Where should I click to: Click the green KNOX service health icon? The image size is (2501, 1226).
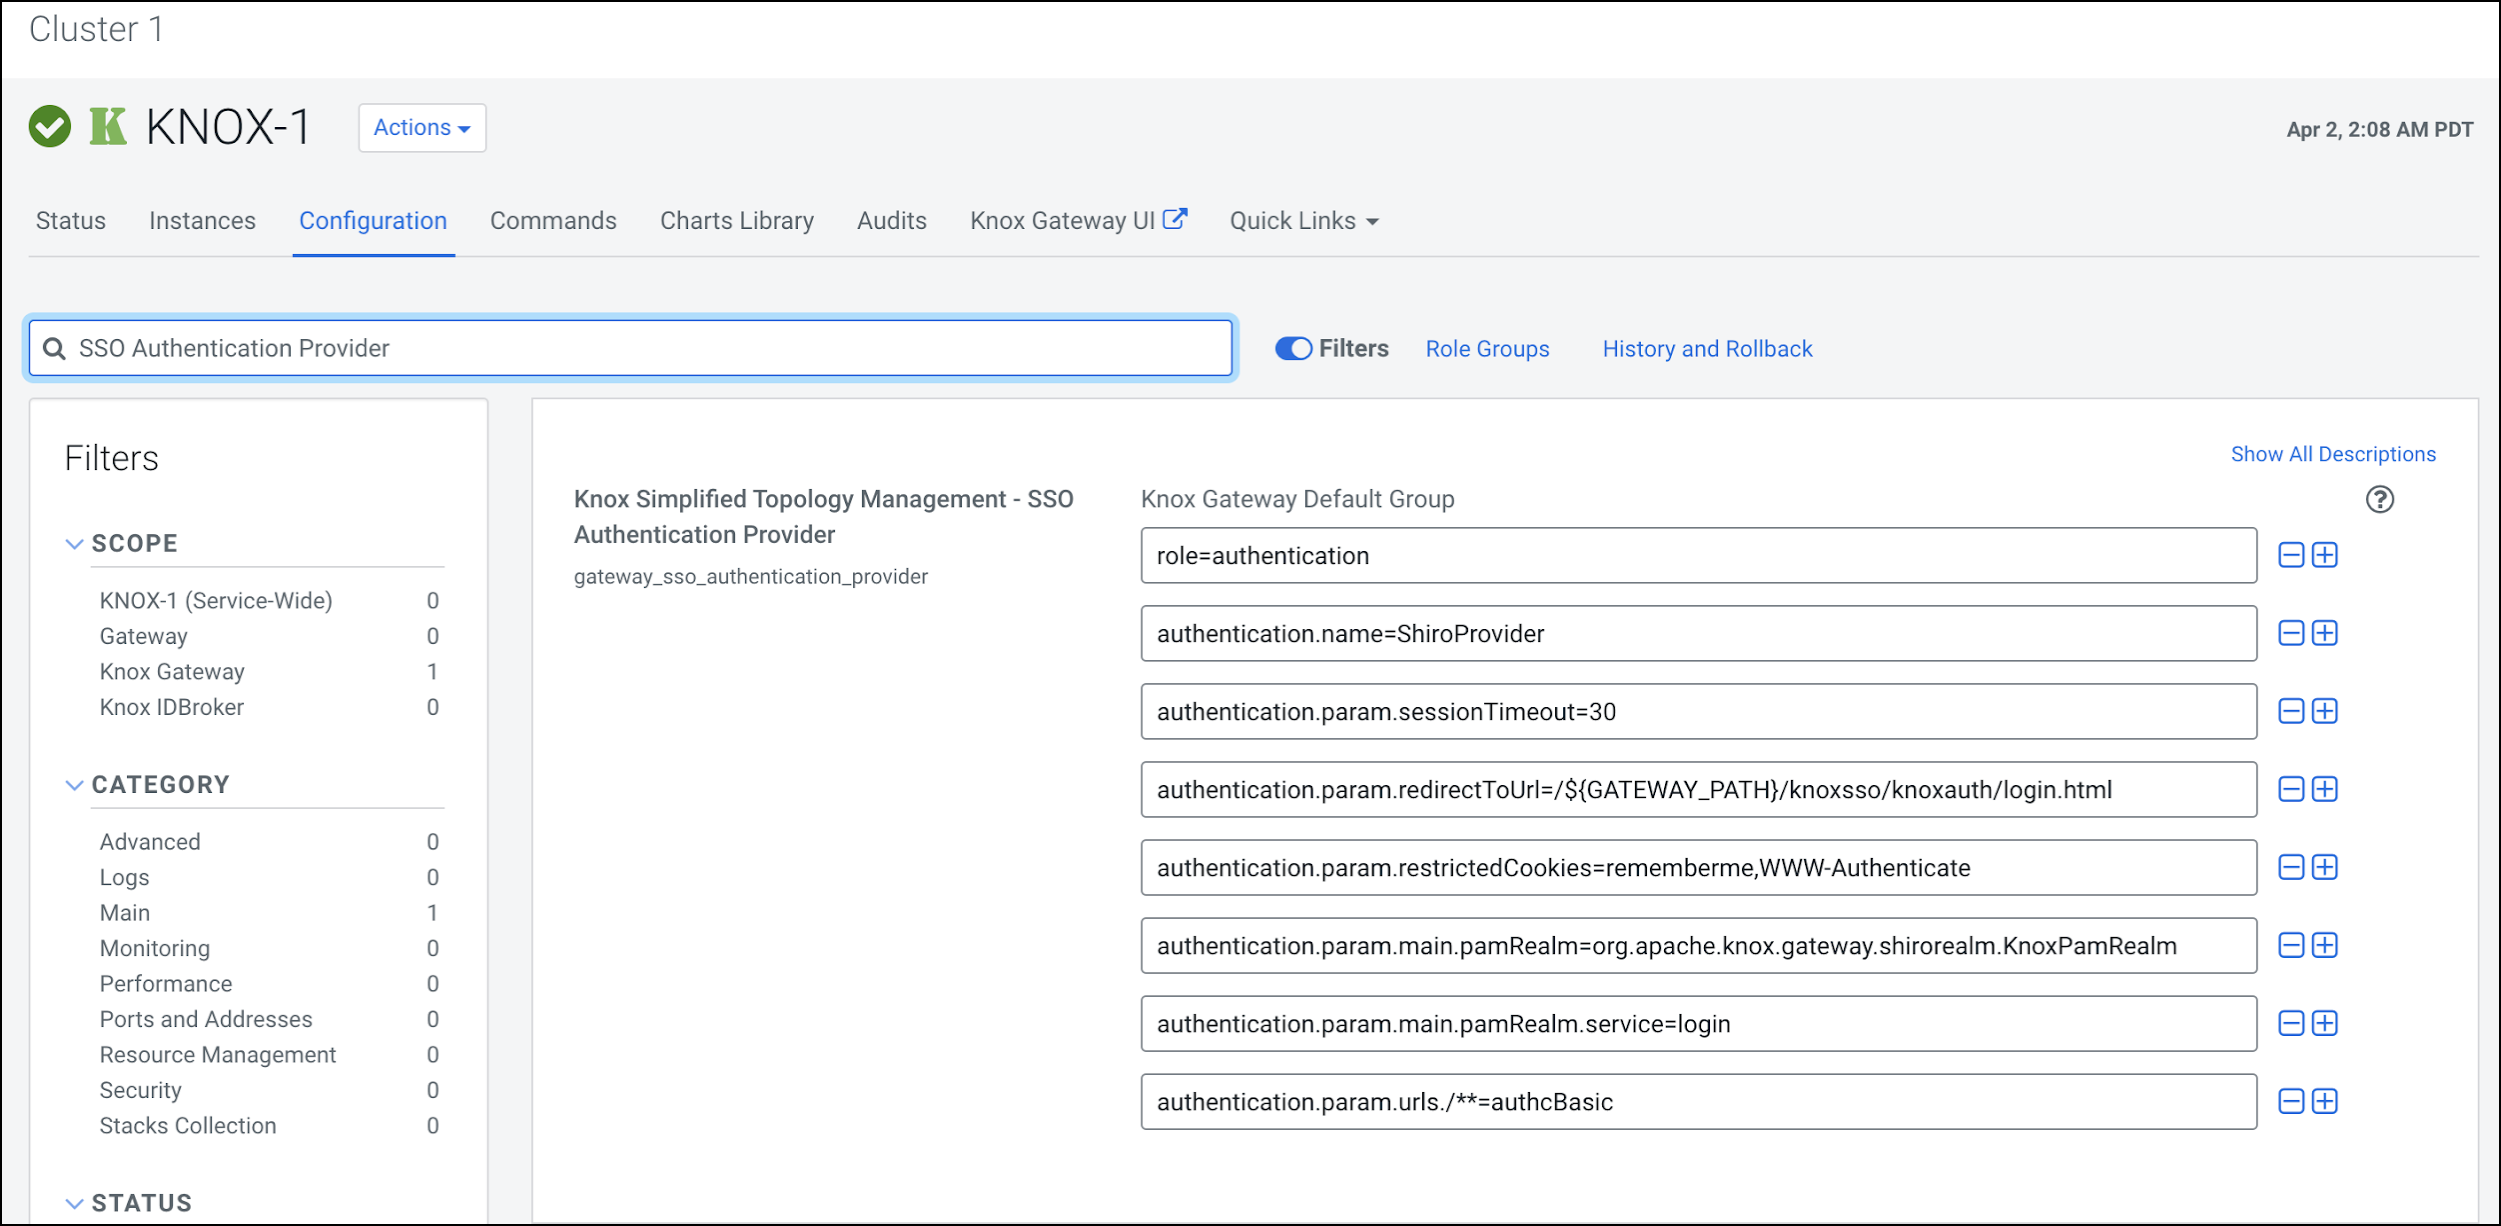(50, 127)
